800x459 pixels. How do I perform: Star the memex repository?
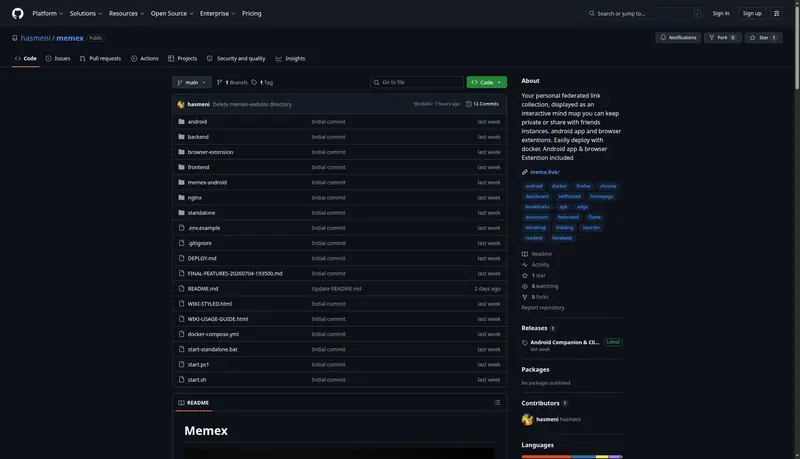(763, 37)
